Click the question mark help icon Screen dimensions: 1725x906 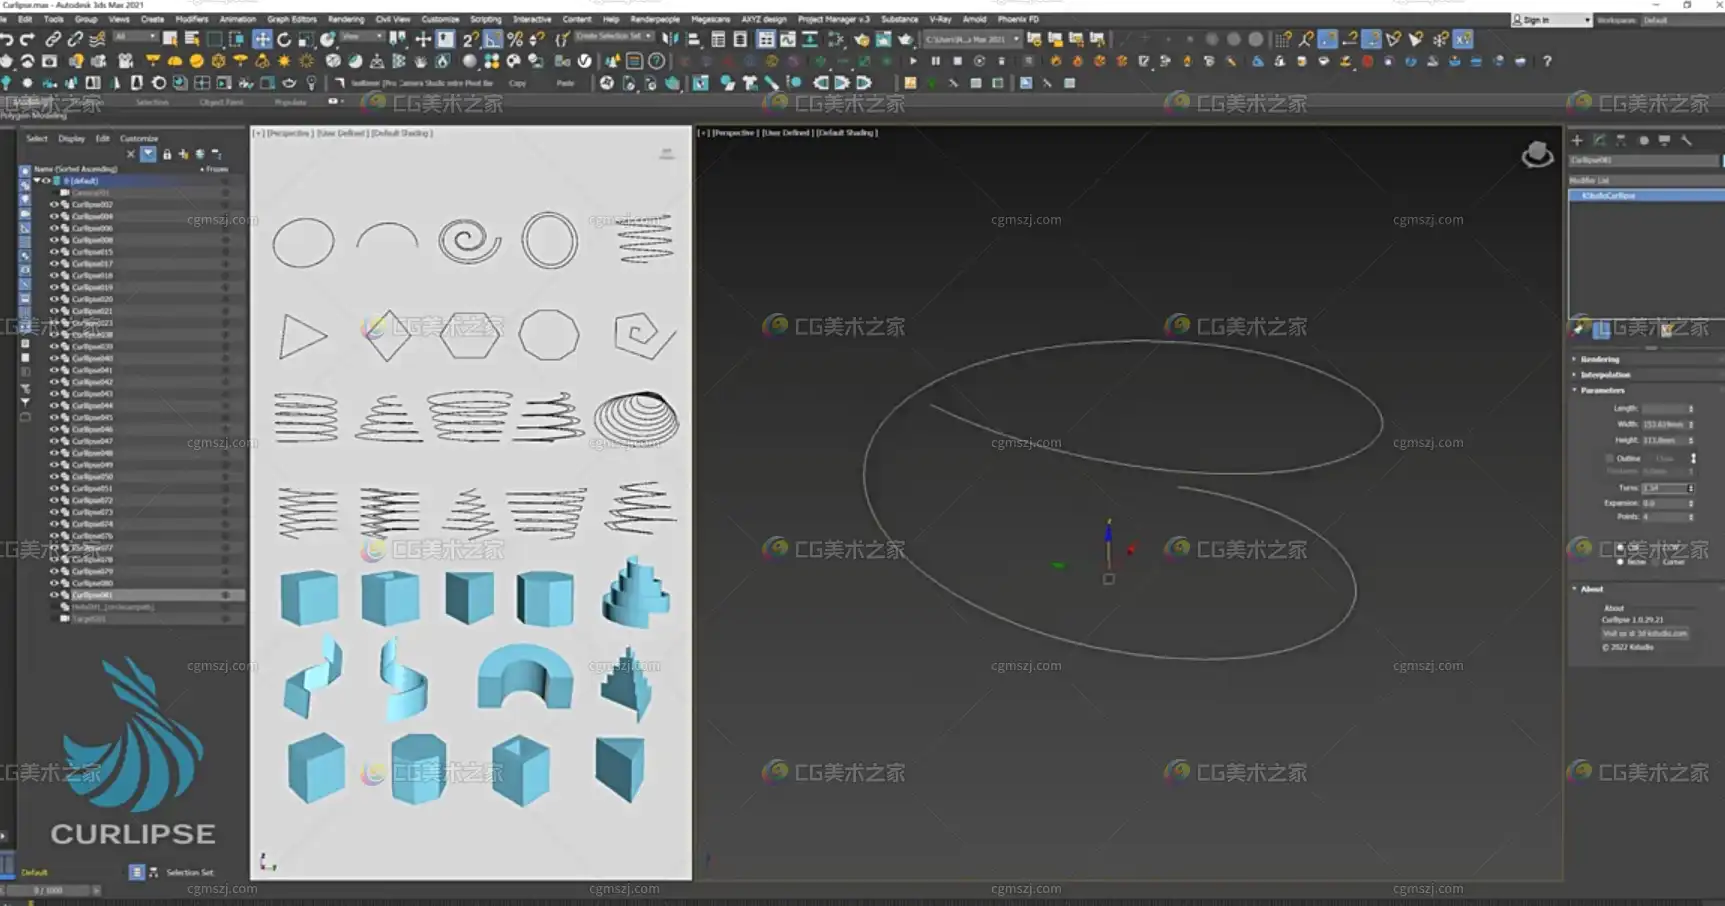tap(1547, 61)
